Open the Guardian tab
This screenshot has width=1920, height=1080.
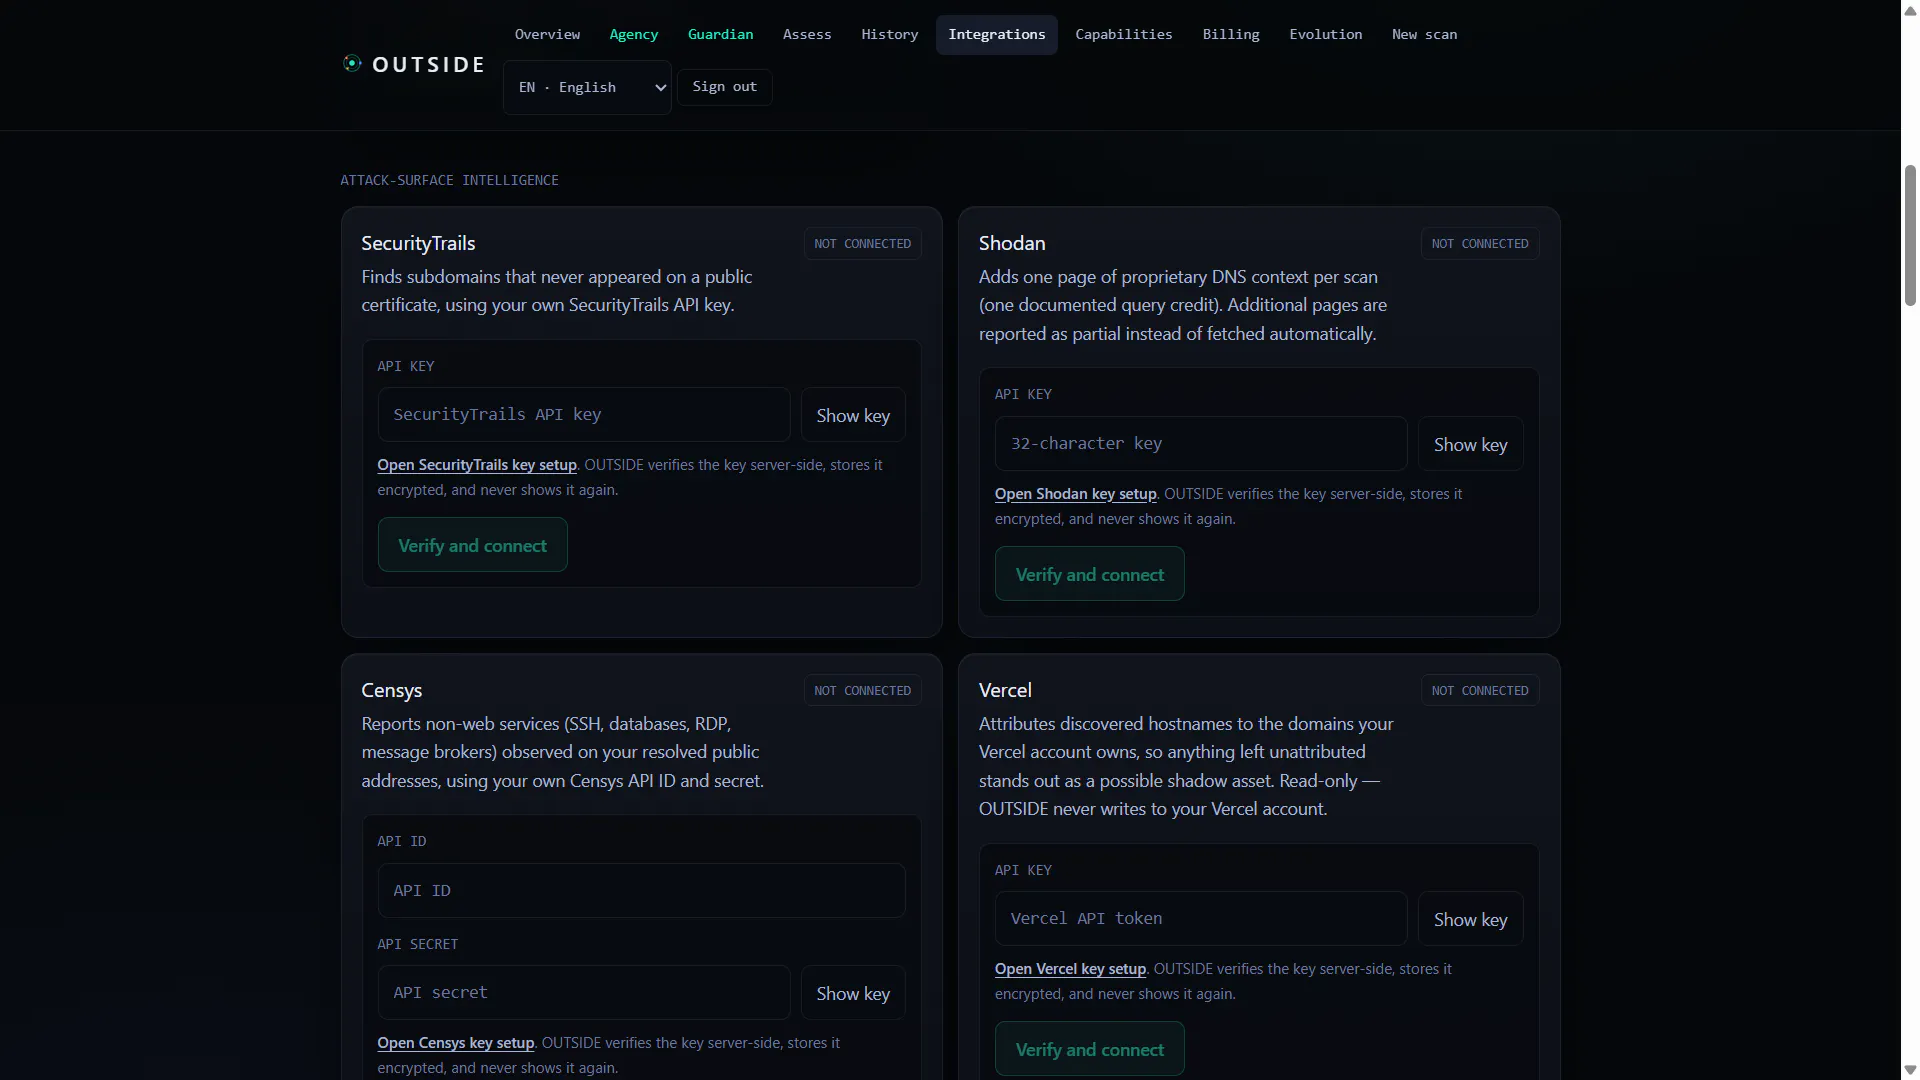(720, 35)
